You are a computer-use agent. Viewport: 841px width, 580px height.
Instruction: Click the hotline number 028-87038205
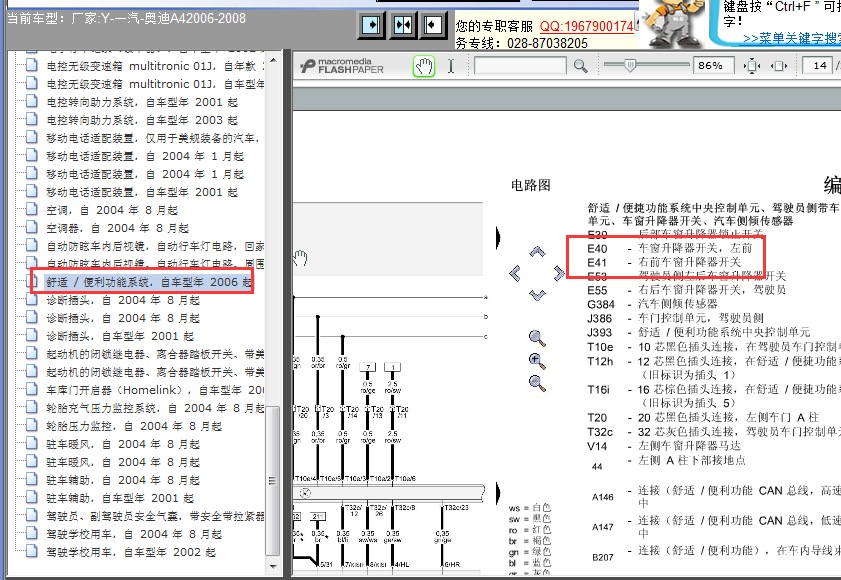pos(548,43)
